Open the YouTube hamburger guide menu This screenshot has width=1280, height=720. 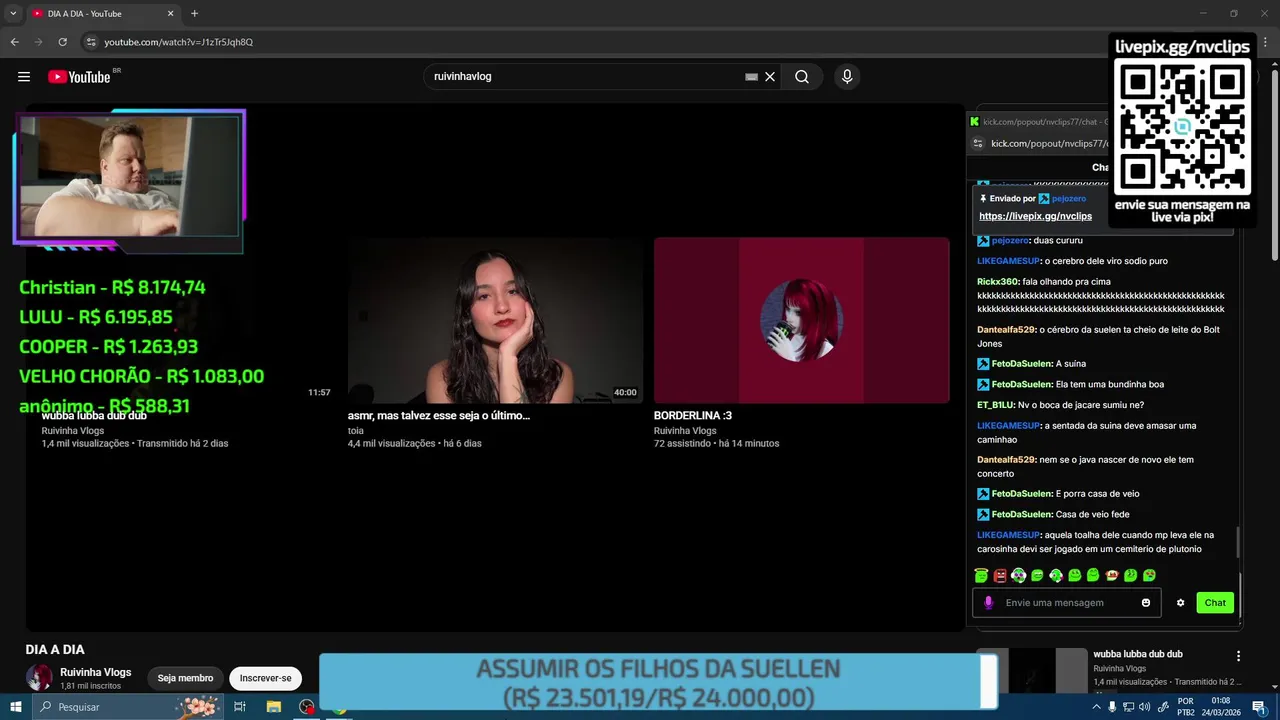(x=24, y=77)
